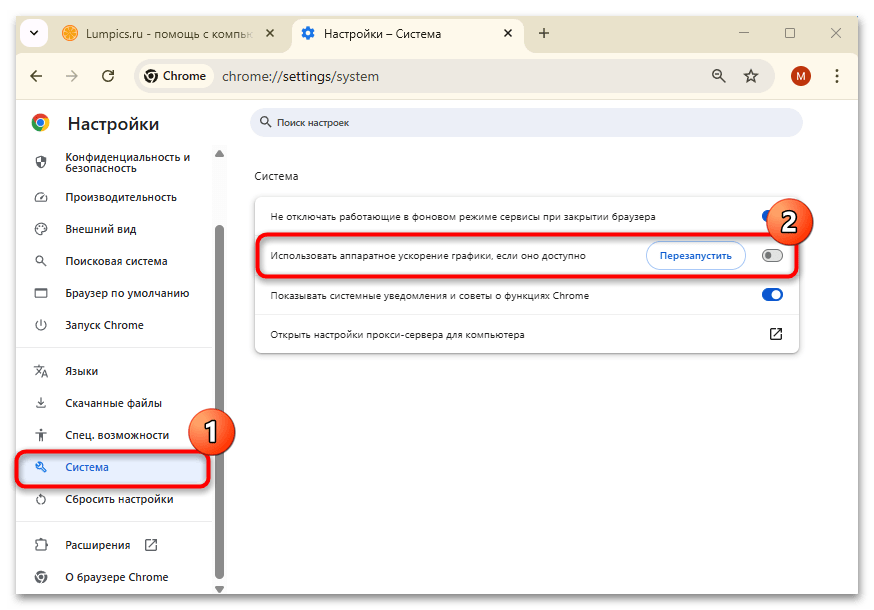
Task: Click the zoom magnifier icon in address bar
Action: pyautogui.click(x=718, y=76)
